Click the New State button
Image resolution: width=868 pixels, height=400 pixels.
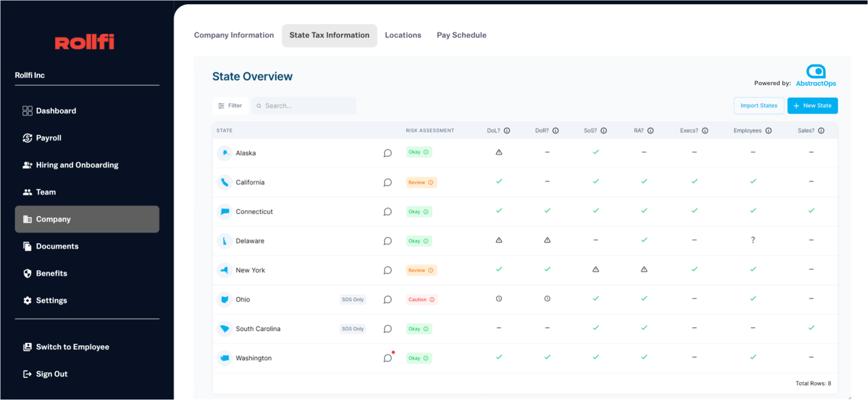pyautogui.click(x=813, y=106)
